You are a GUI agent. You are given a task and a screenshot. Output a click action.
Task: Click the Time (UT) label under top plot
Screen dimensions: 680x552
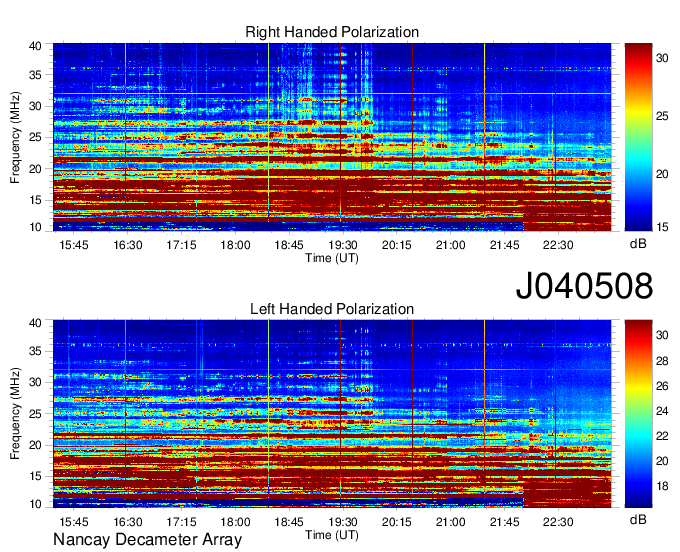[332, 258]
